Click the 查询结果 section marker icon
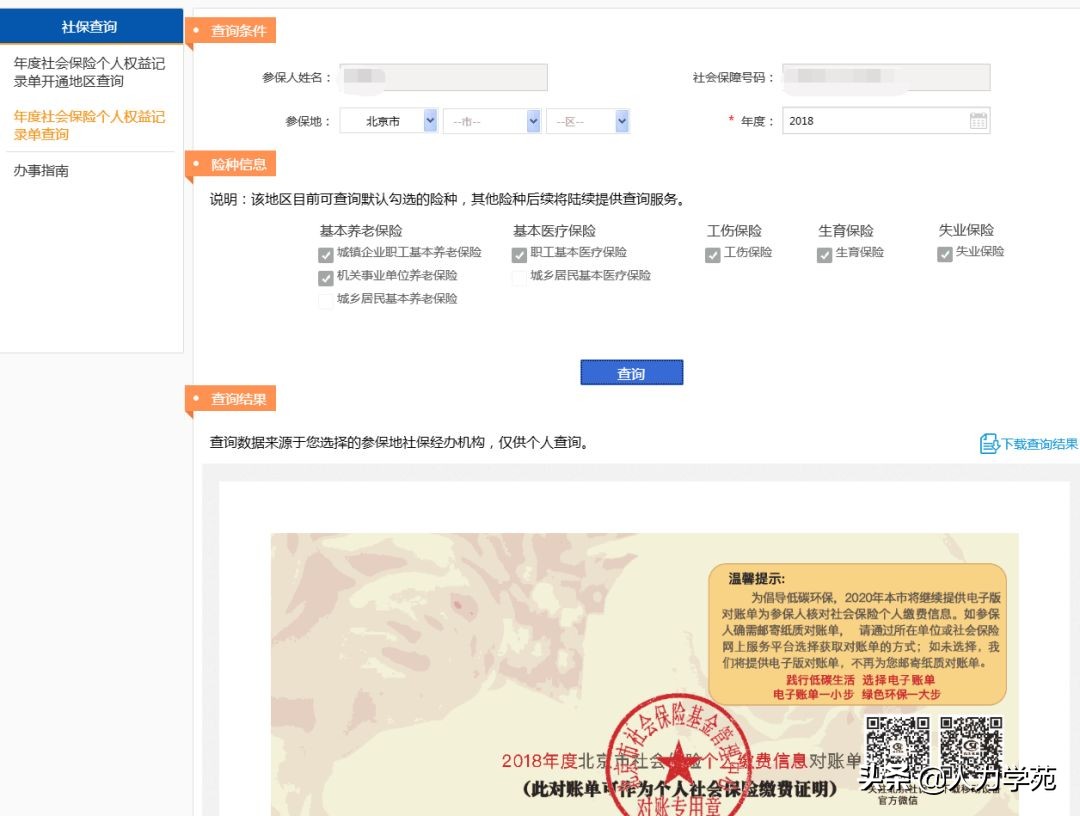Image resolution: width=1080 pixels, height=816 pixels. tap(196, 398)
